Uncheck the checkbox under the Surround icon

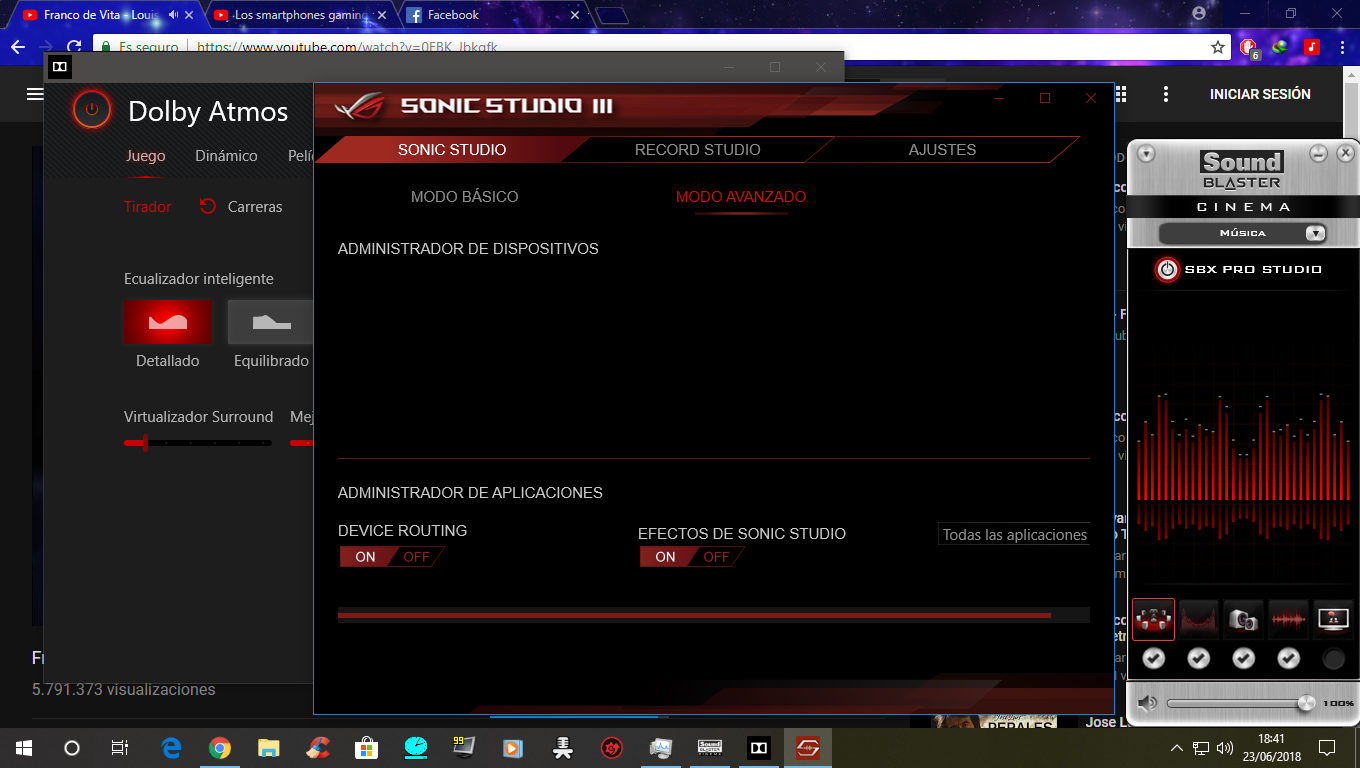point(1153,658)
